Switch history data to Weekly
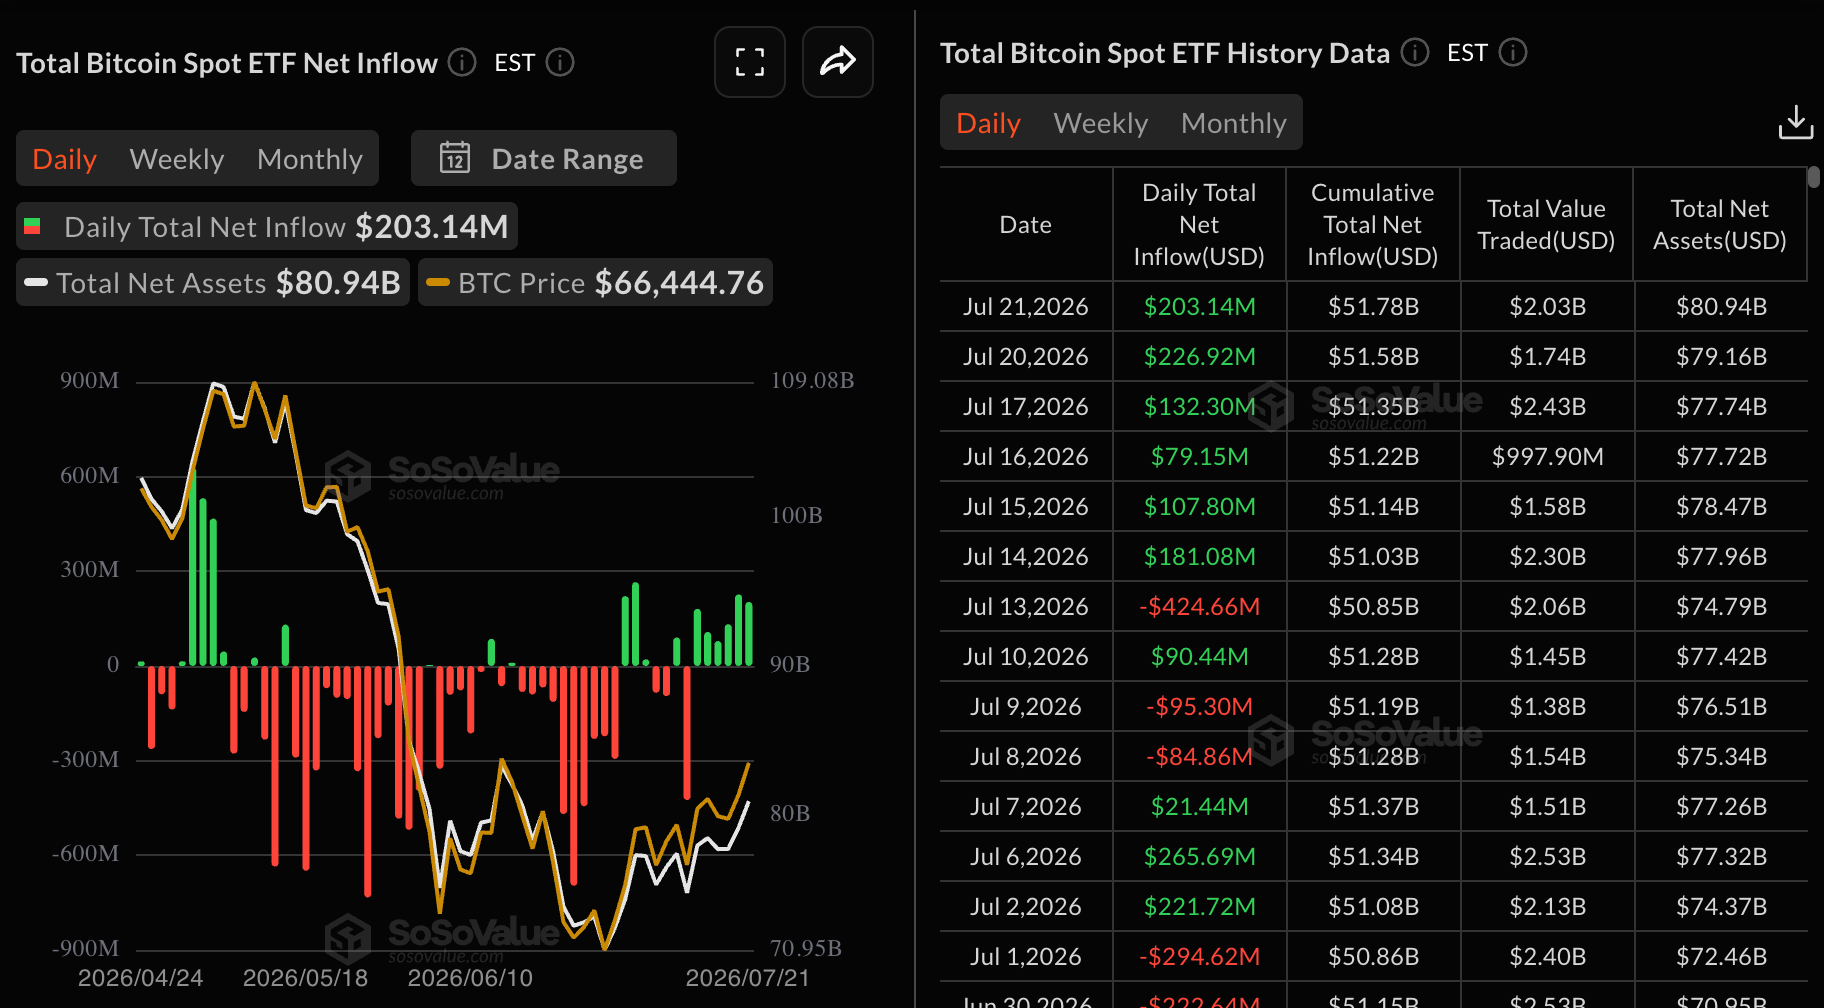The image size is (1824, 1008). tap(1101, 123)
